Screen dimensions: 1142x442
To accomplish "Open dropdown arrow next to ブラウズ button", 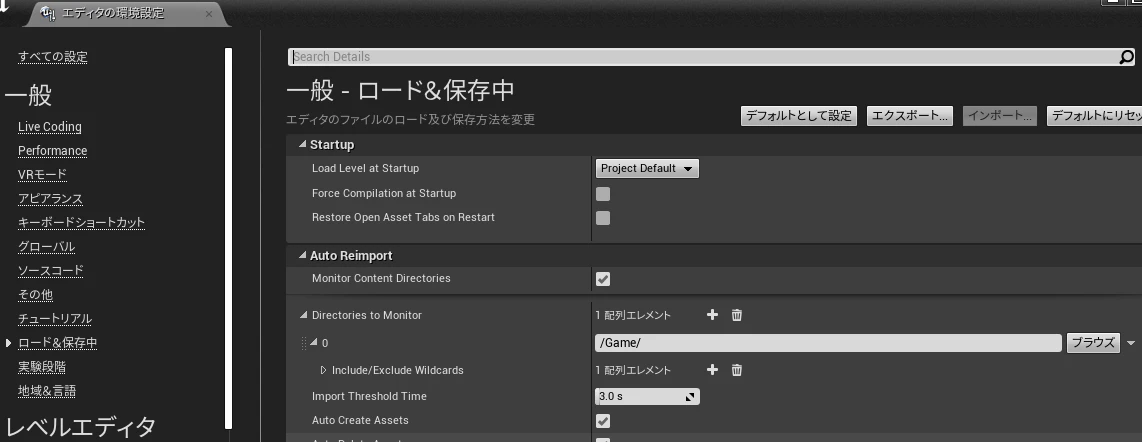I will [1130, 343].
